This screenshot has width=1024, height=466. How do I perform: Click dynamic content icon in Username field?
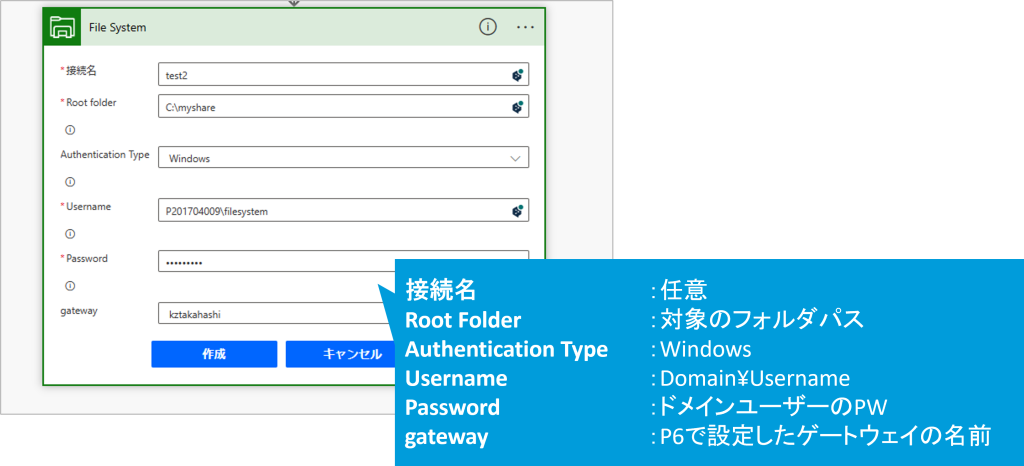click(x=517, y=210)
